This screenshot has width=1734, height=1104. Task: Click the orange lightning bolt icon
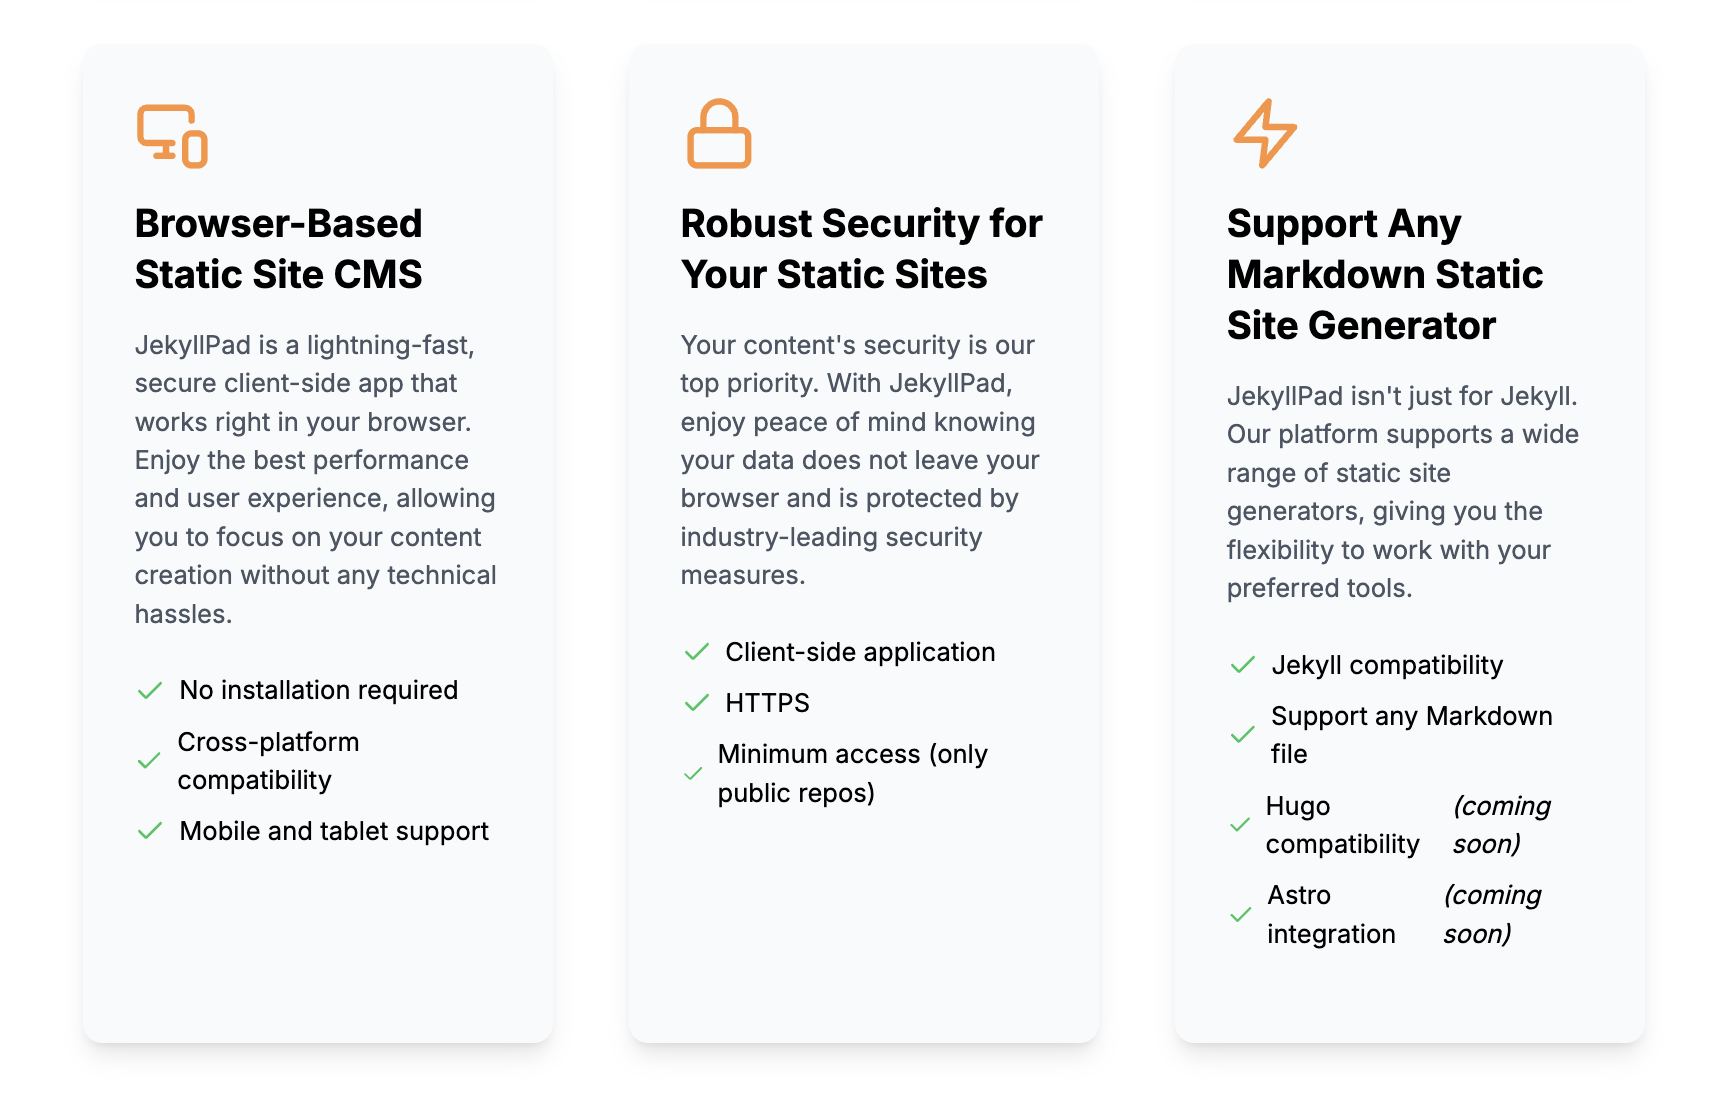coord(1265,133)
